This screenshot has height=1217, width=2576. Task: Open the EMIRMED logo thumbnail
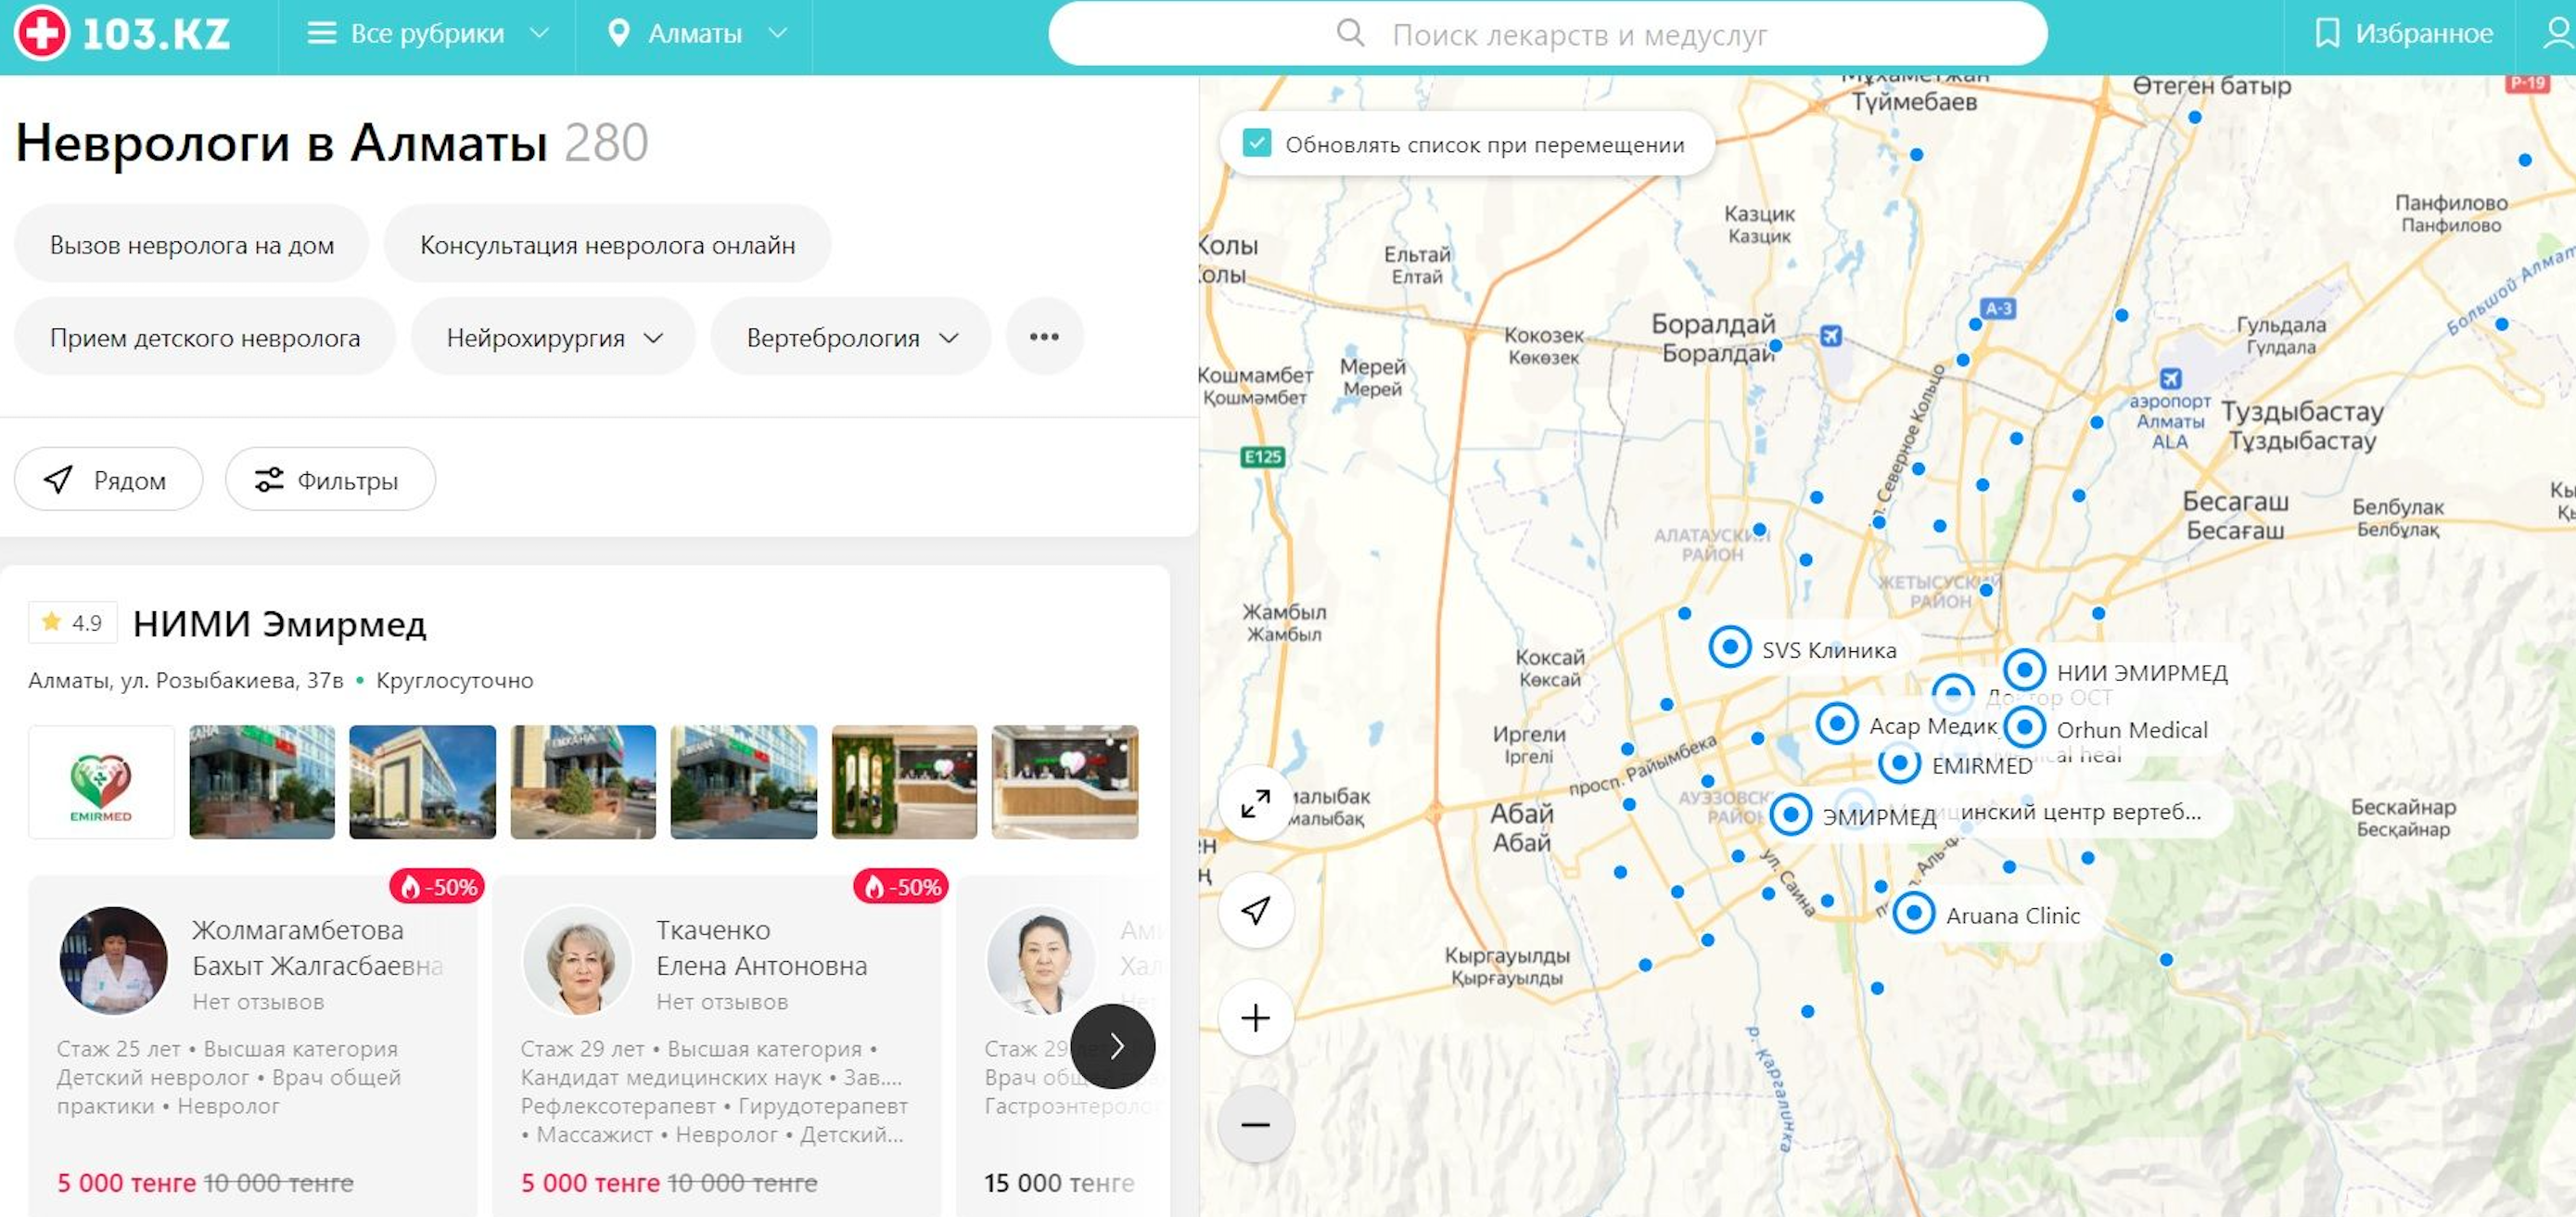coord(101,782)
